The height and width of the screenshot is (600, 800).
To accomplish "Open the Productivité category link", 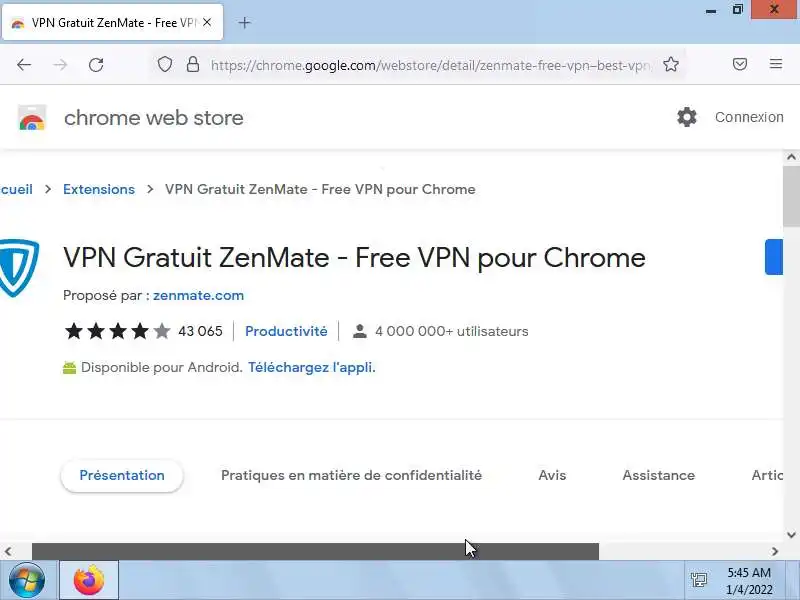I will (286, 331).
